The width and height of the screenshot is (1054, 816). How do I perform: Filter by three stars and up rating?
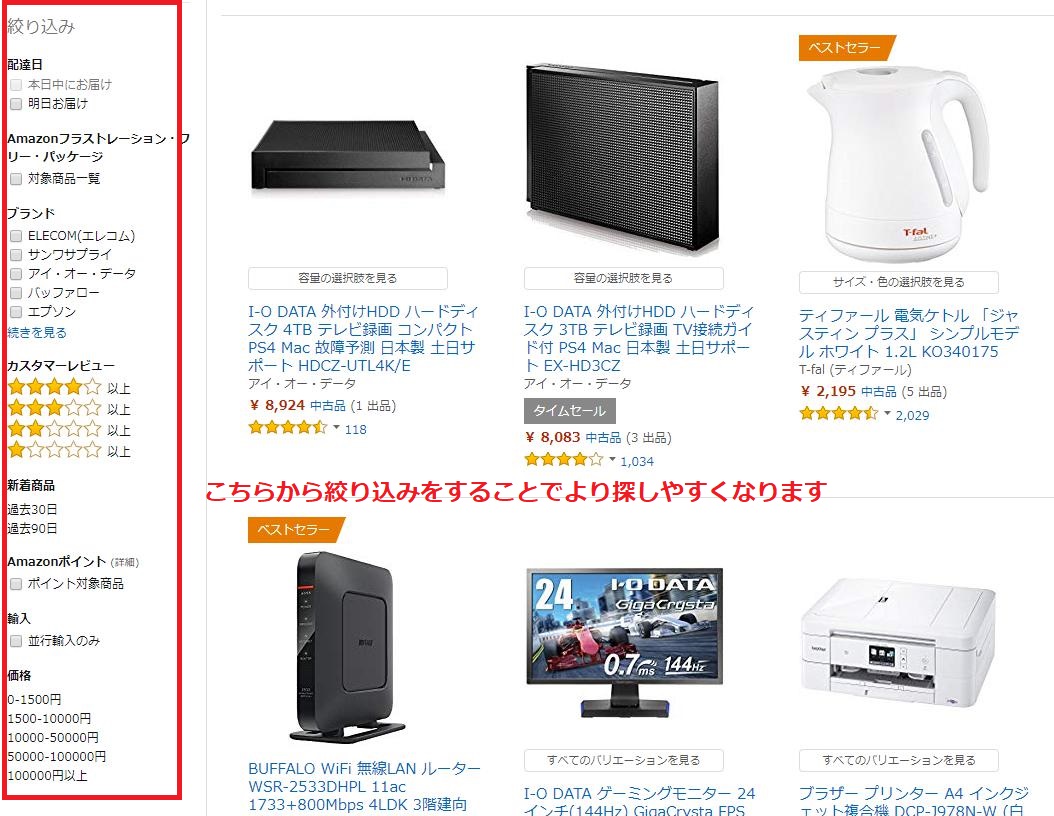click(69, 408)
